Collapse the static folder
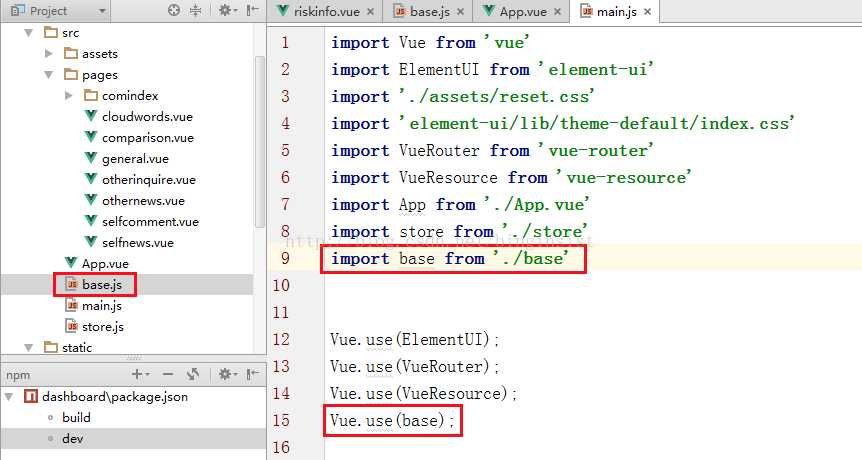The height and width of the screenshot is (460, 862). (29, 347)
